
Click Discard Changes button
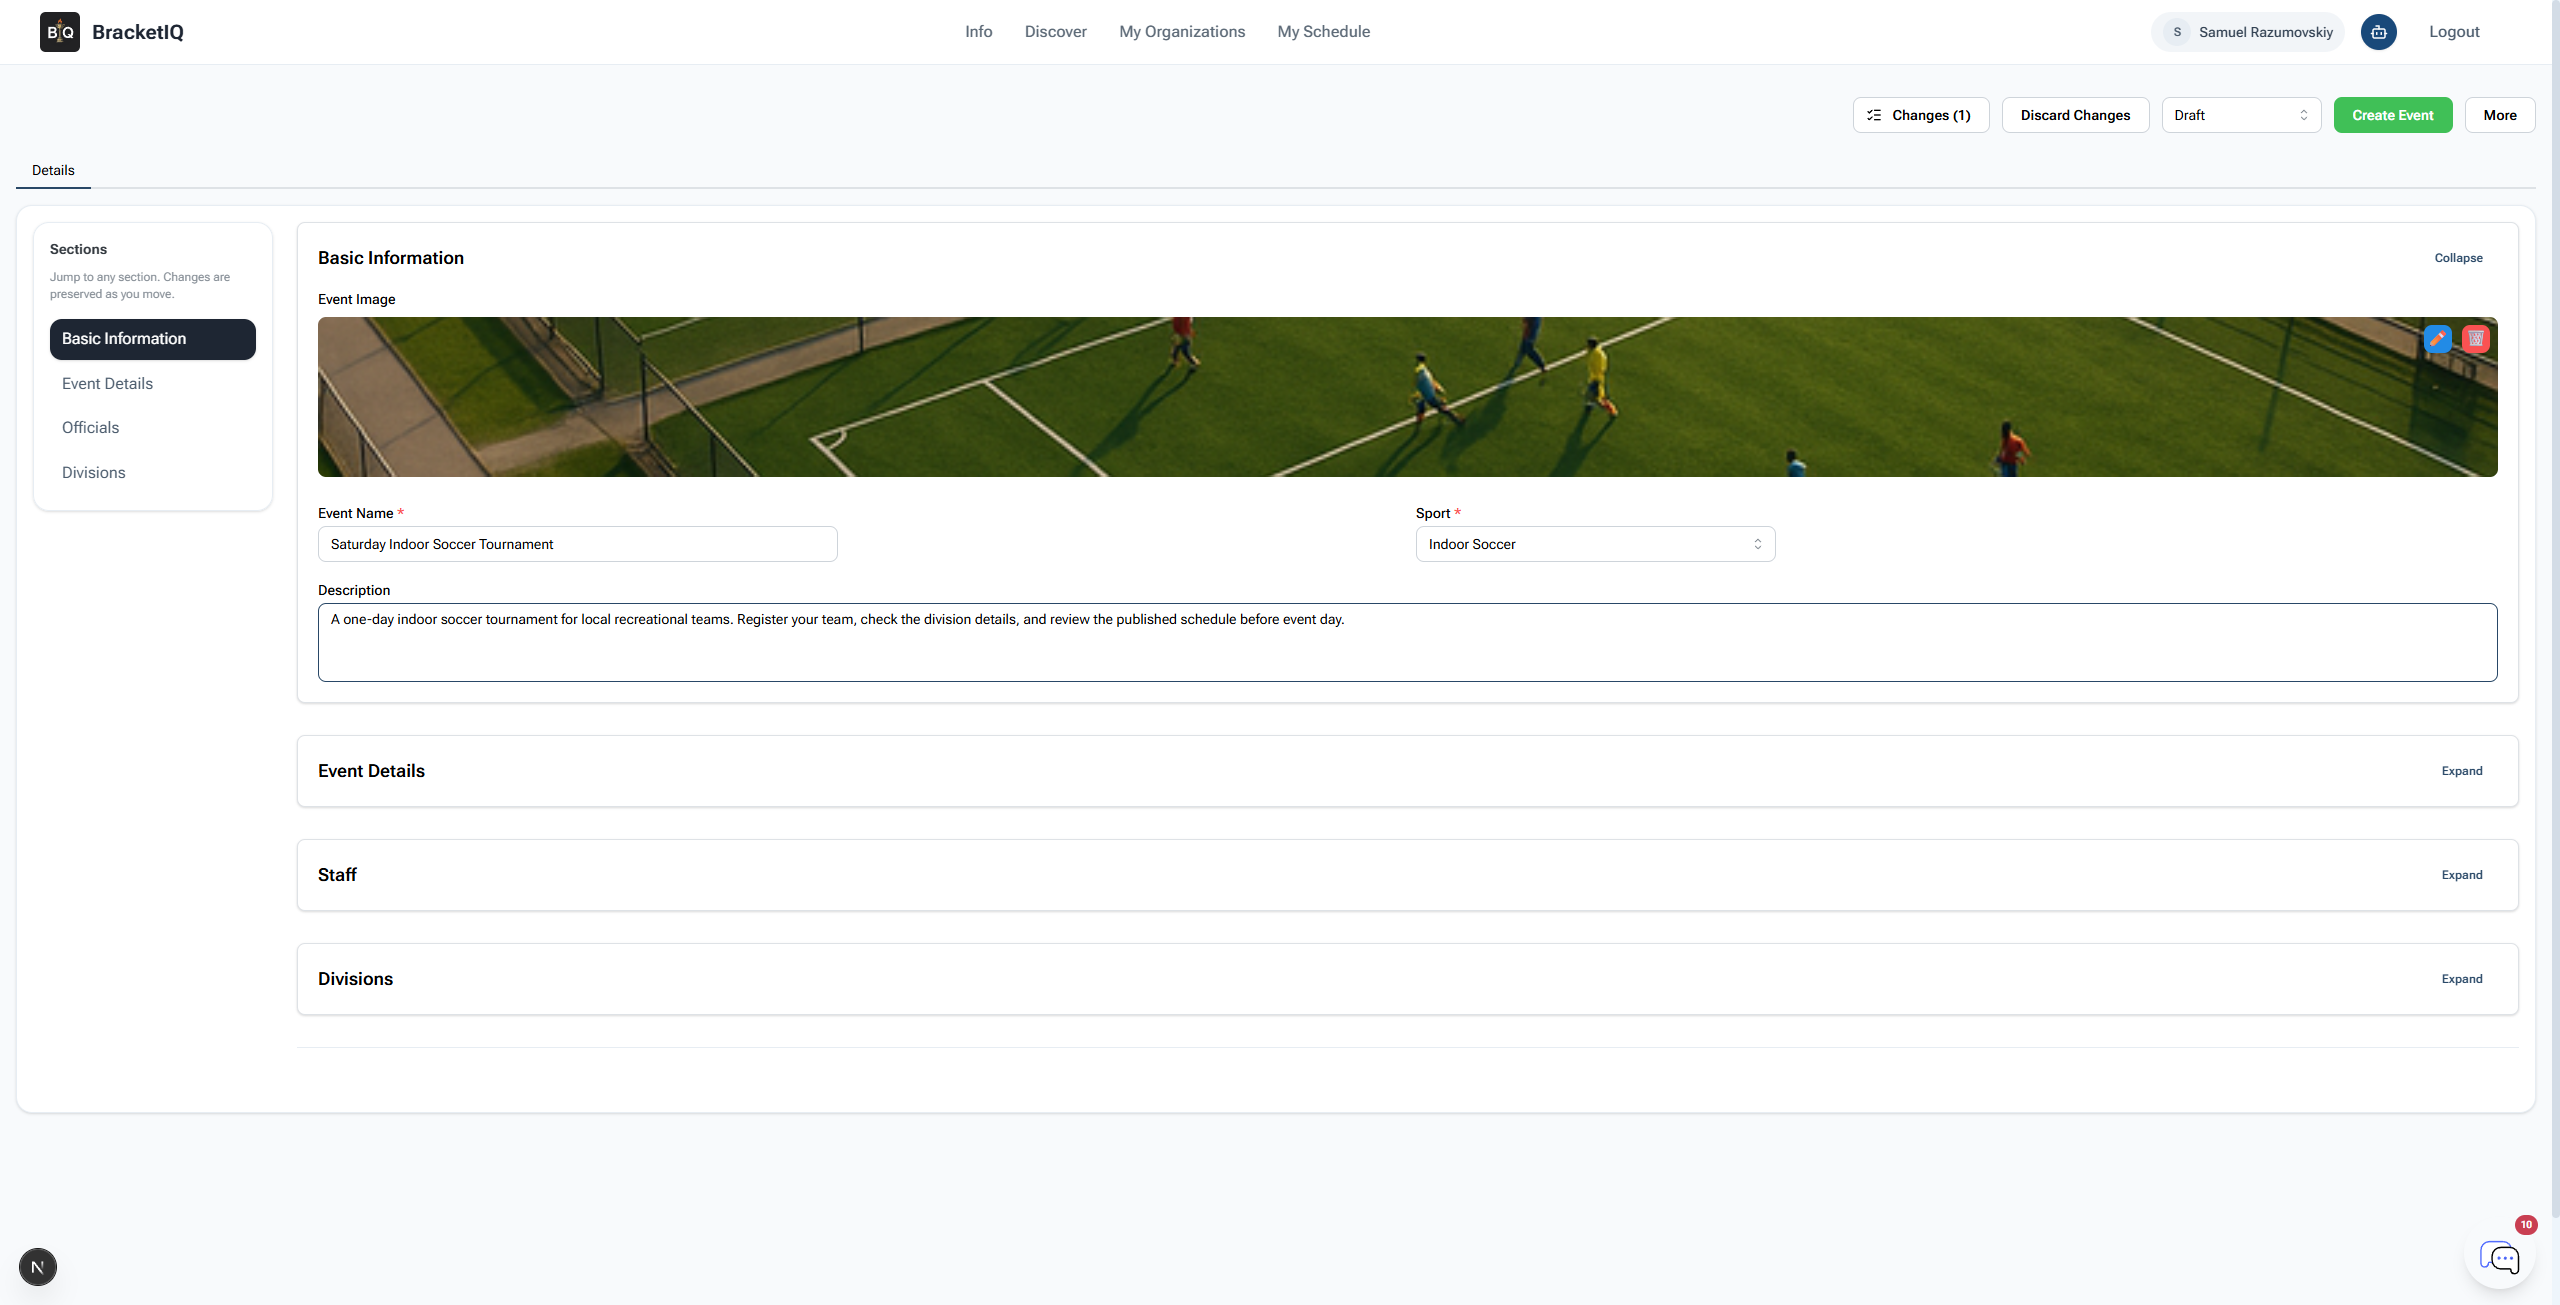click(x=2075, y=115)
